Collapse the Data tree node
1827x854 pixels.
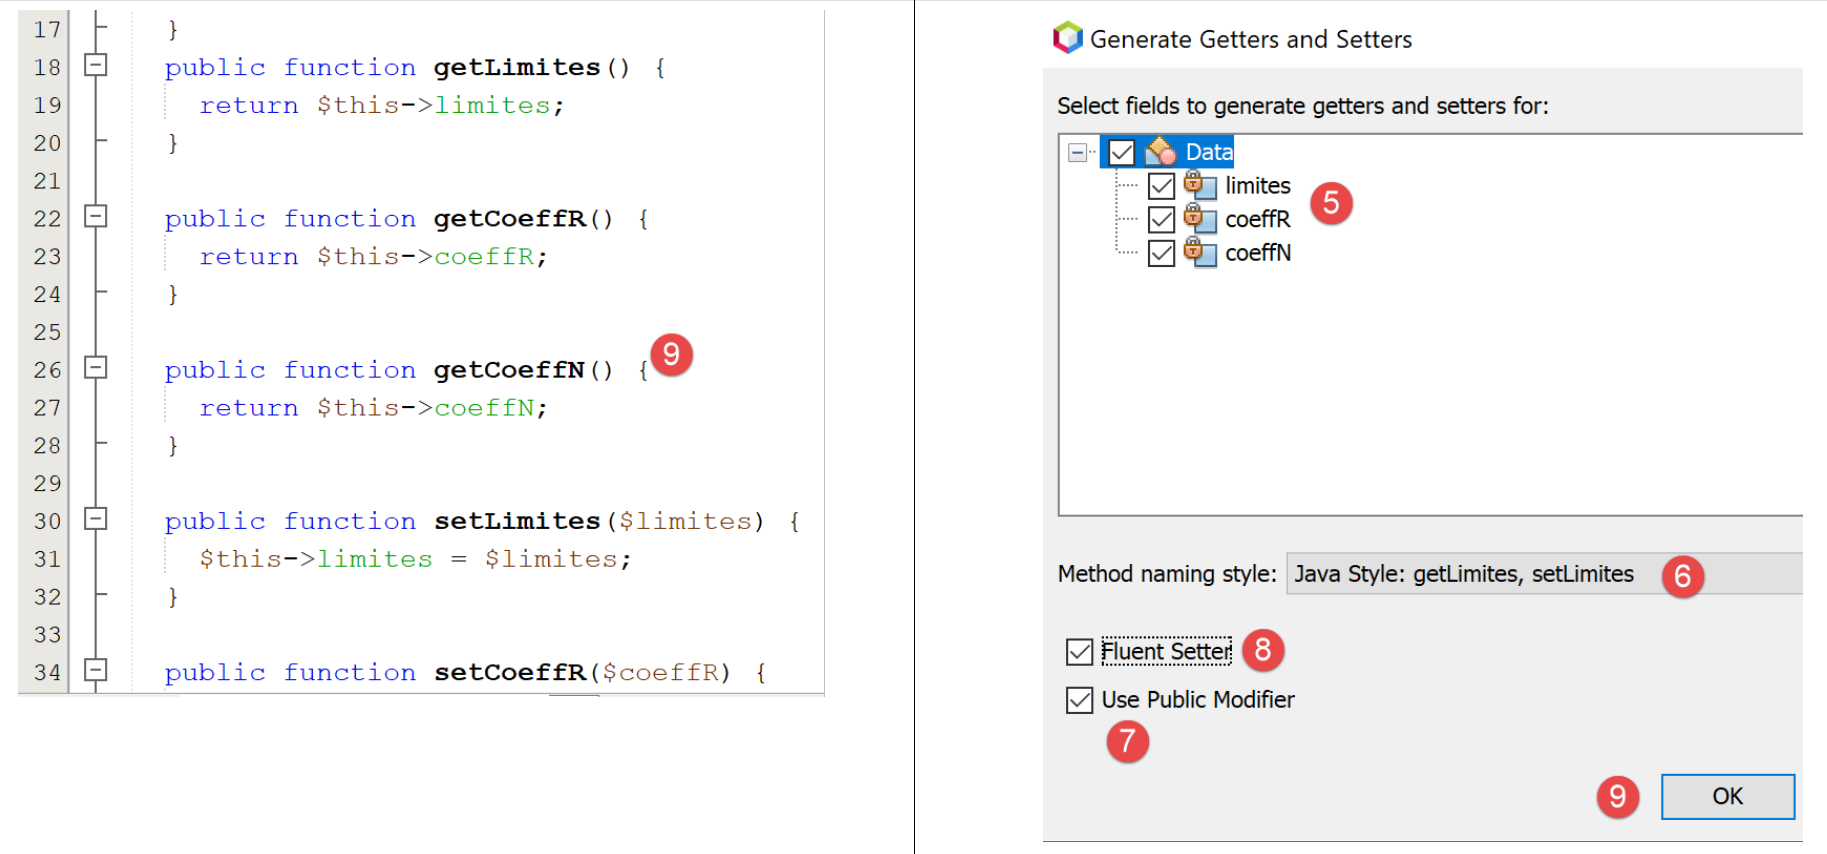pyautogui.click(x=1077, y=153)
